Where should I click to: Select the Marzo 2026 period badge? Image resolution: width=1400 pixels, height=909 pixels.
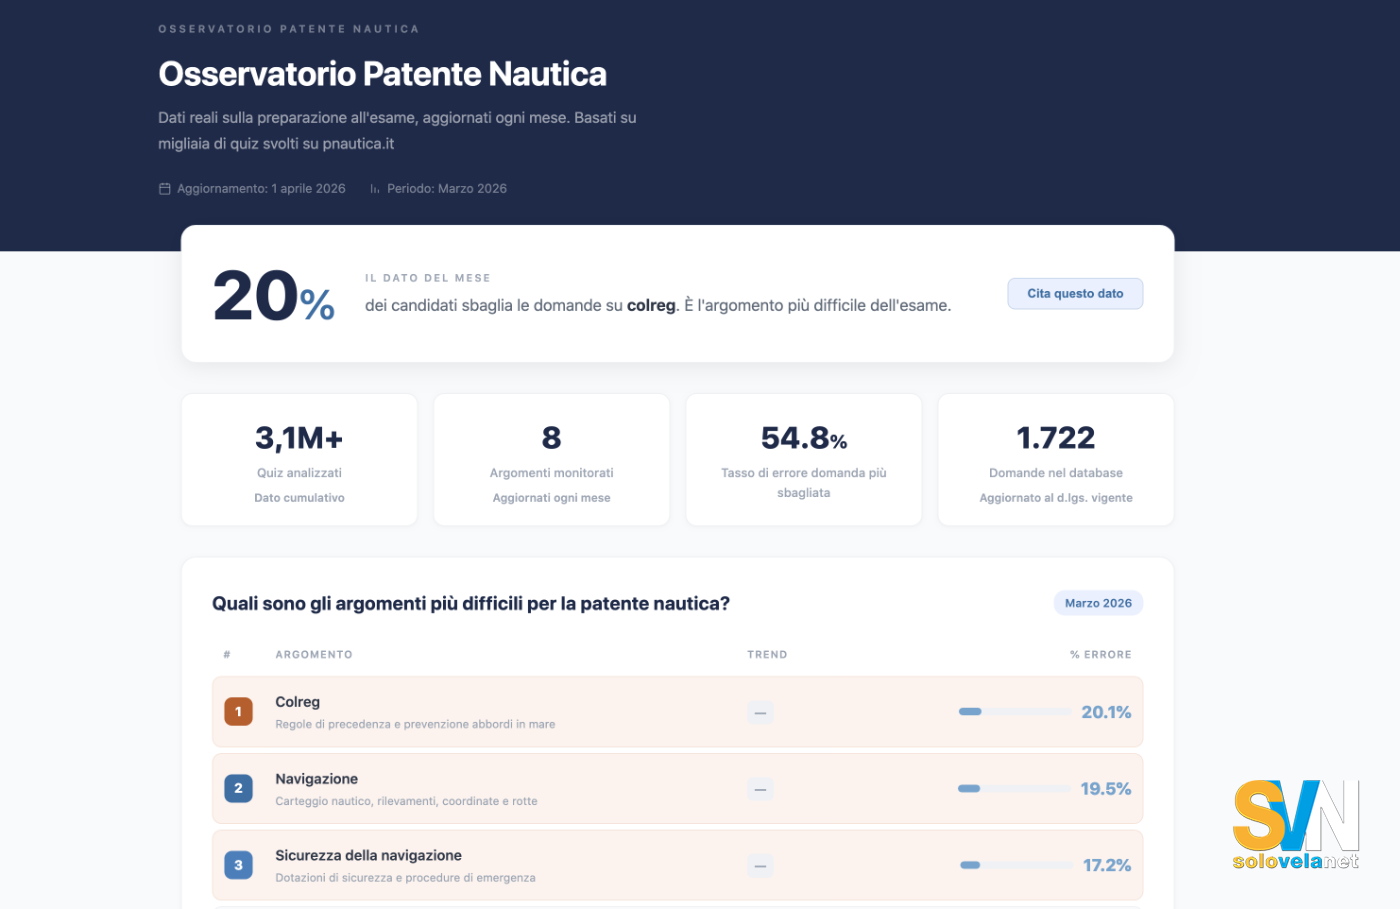coord(1097,603)
